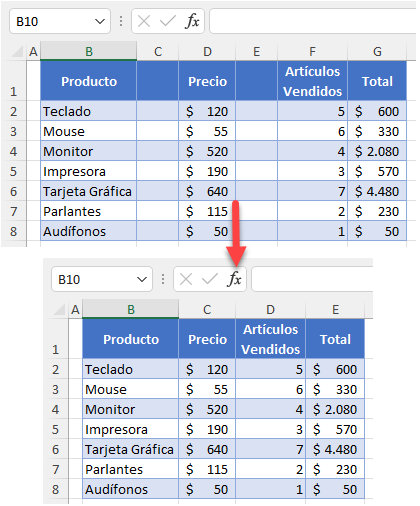Select column A header in the A–E sheet
Screen dimensions: 420x506
point(75,310)
